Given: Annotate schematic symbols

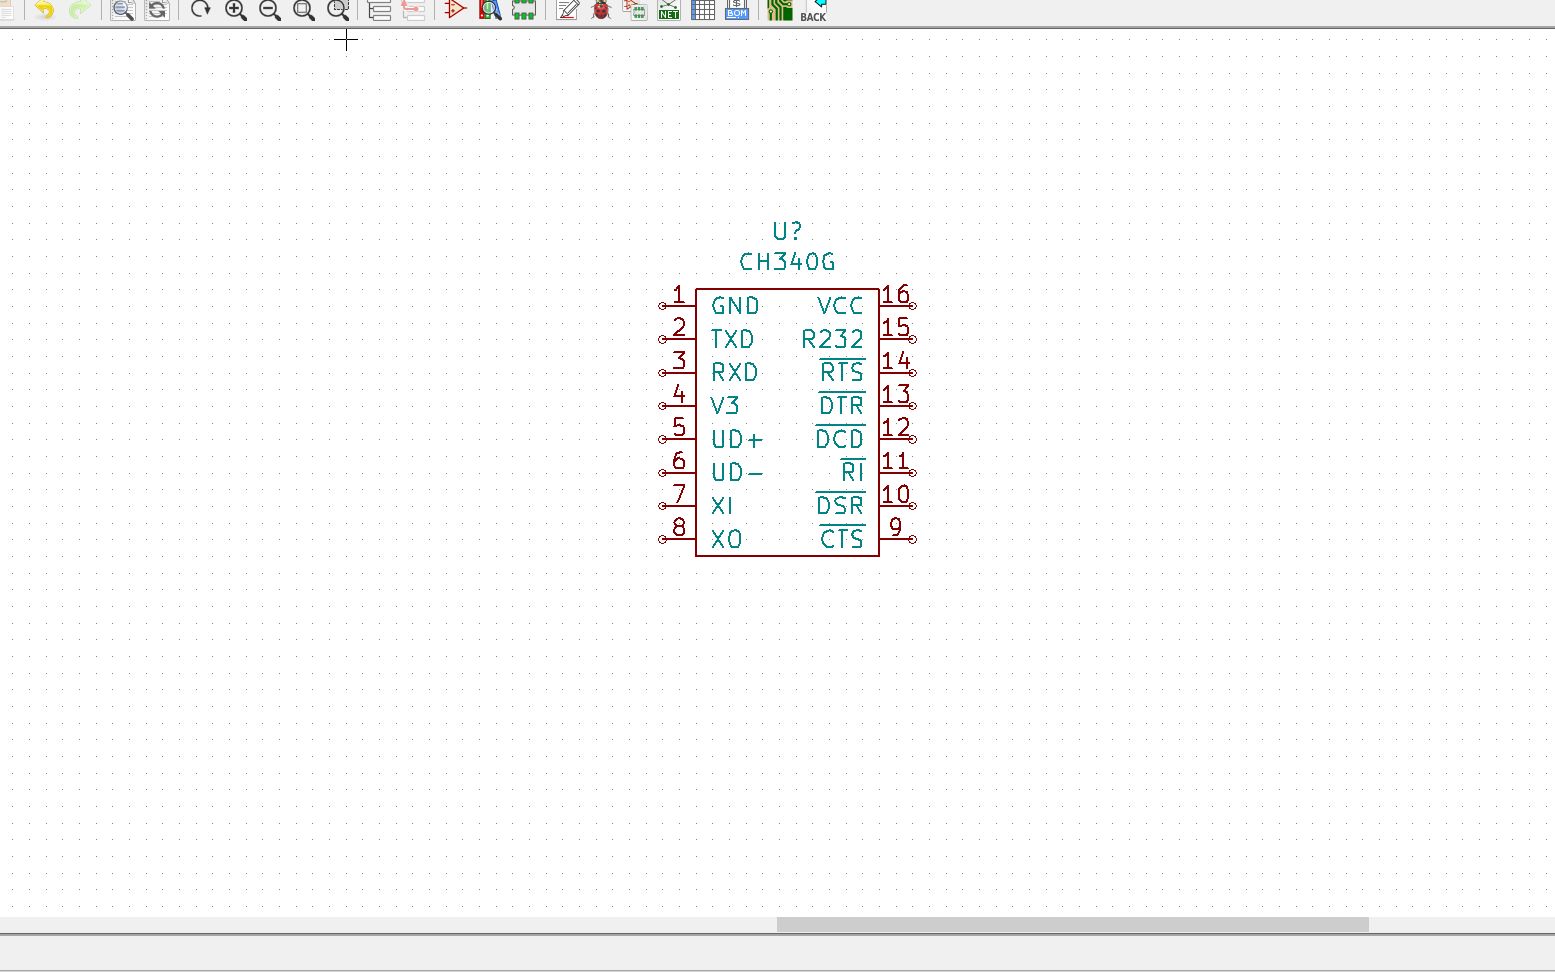Looking at the screenshot, I should tap(567, 10).
